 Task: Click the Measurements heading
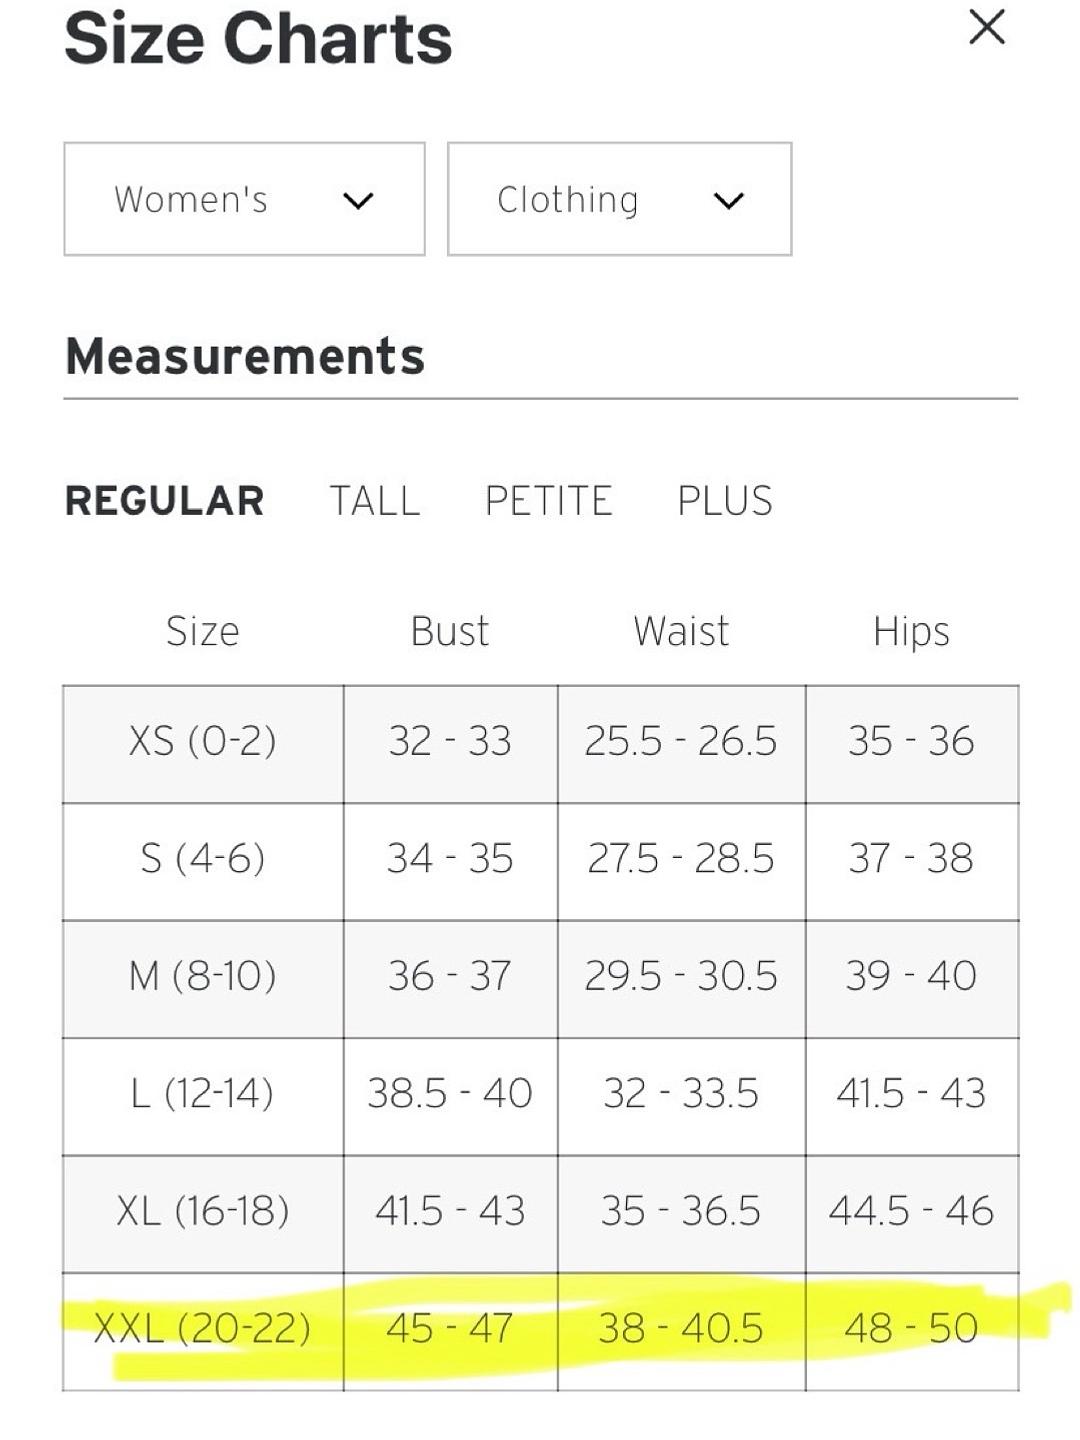point(245,356)
